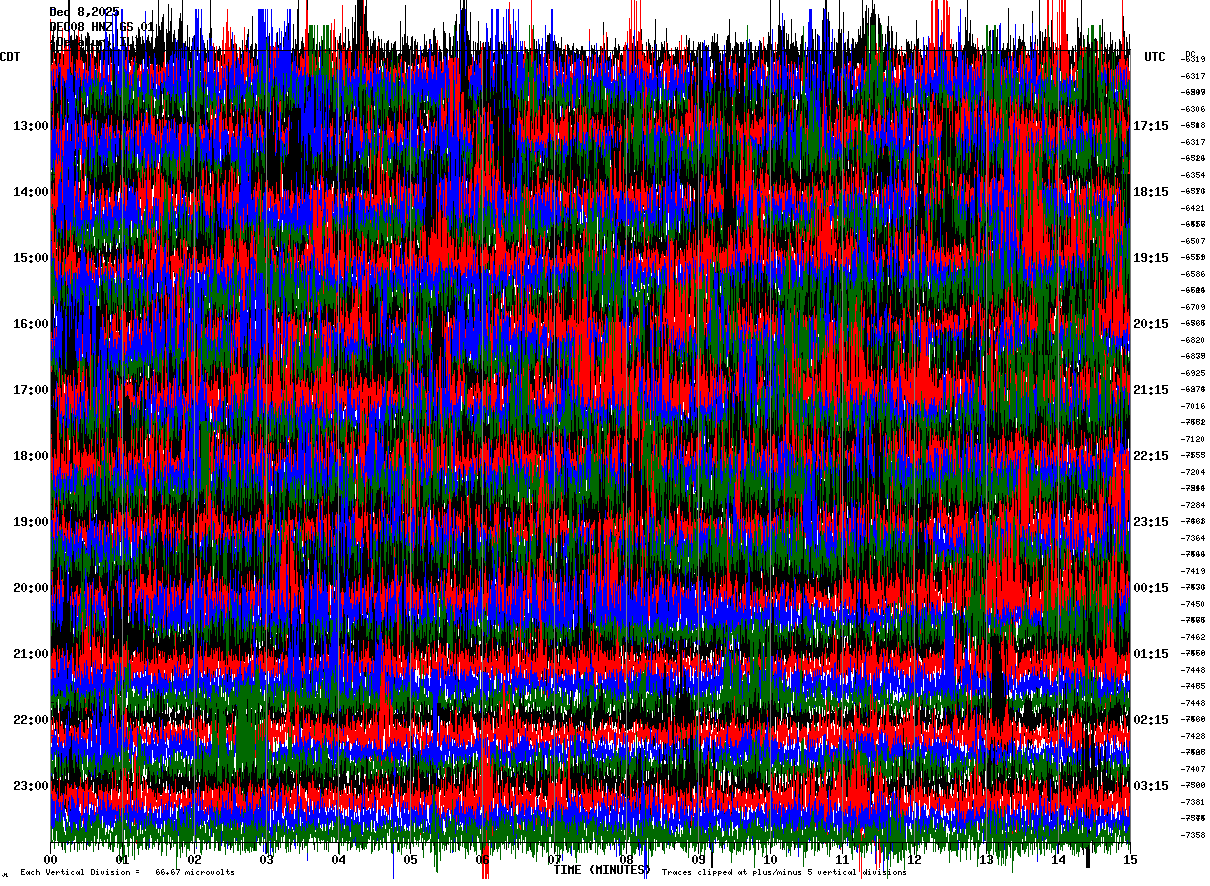The width and height of the screenshot is (1210, 886).
Task: Click the 14:00 CDT hour label
Action: (x=31, y=192)
